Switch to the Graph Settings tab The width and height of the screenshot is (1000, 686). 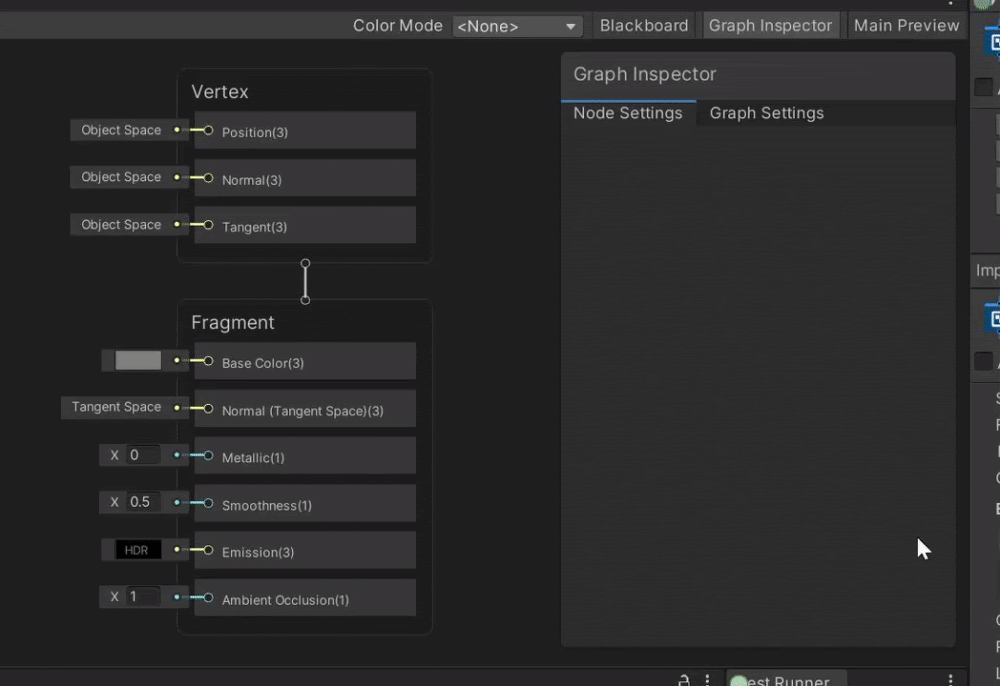pyautogui.click(x=767, y=113)
